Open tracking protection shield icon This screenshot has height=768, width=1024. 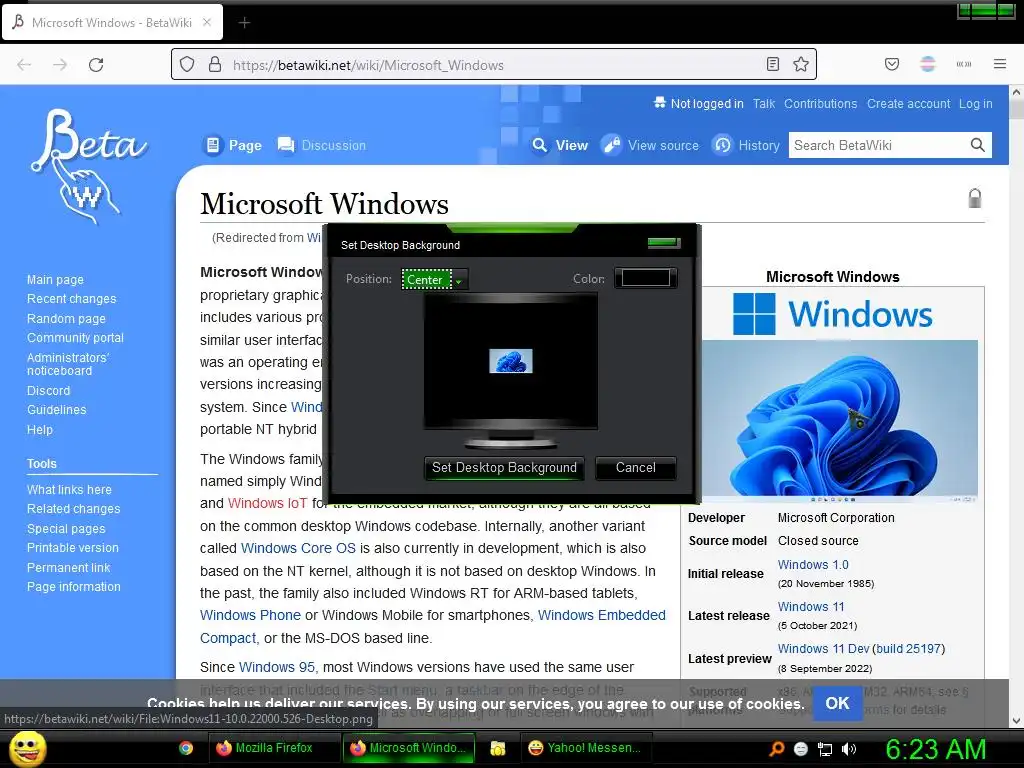[x=187, y=64]
